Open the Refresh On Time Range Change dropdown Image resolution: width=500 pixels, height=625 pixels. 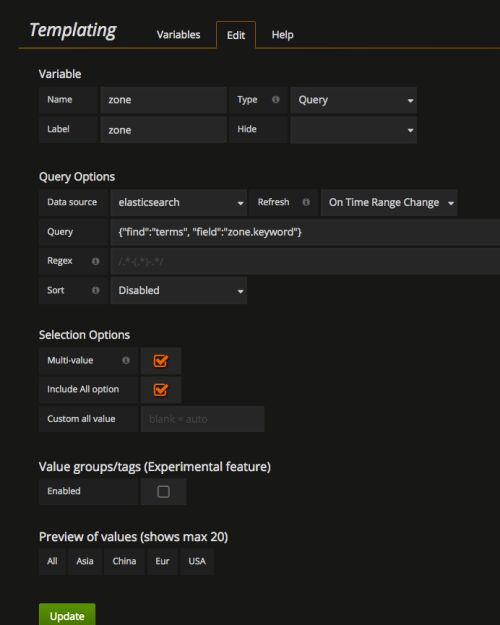[x=389, y=202]
